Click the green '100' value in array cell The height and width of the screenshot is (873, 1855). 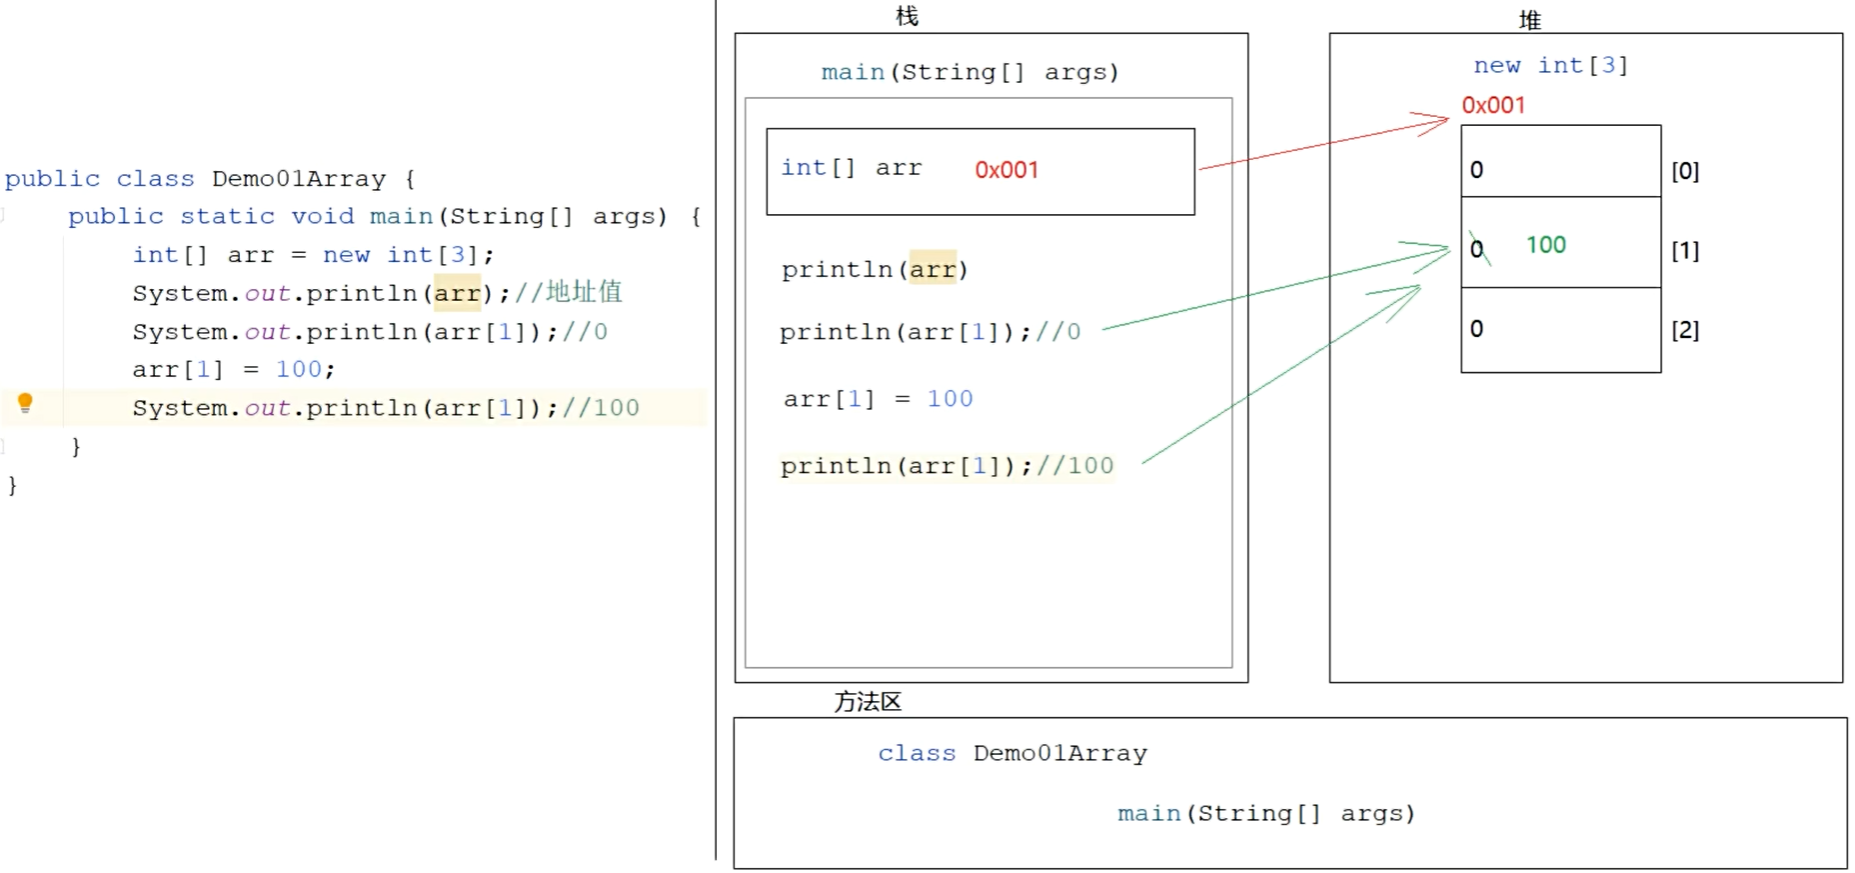click(x=1546, y=245)
